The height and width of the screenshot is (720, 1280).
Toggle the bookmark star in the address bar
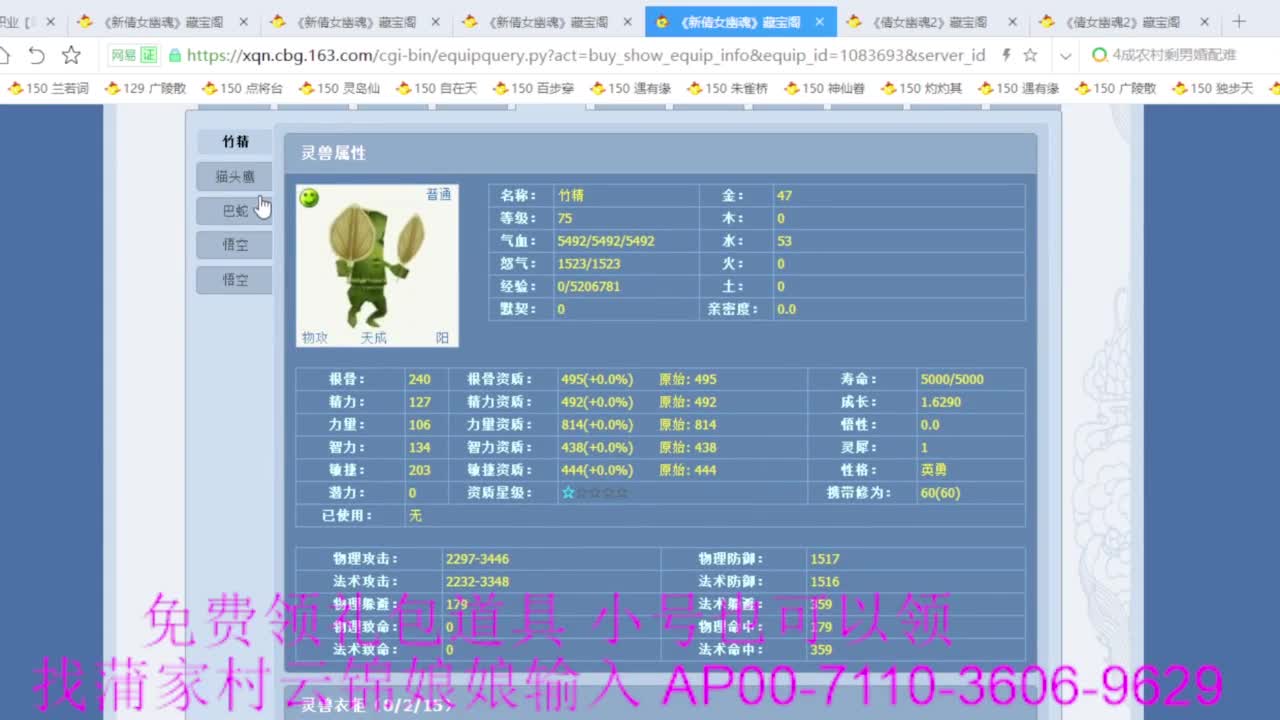coord(1030,56)
